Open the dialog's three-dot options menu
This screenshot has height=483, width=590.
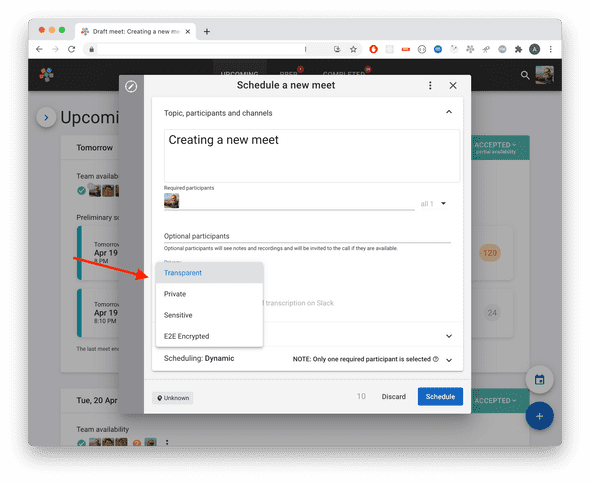coord(430,85)
